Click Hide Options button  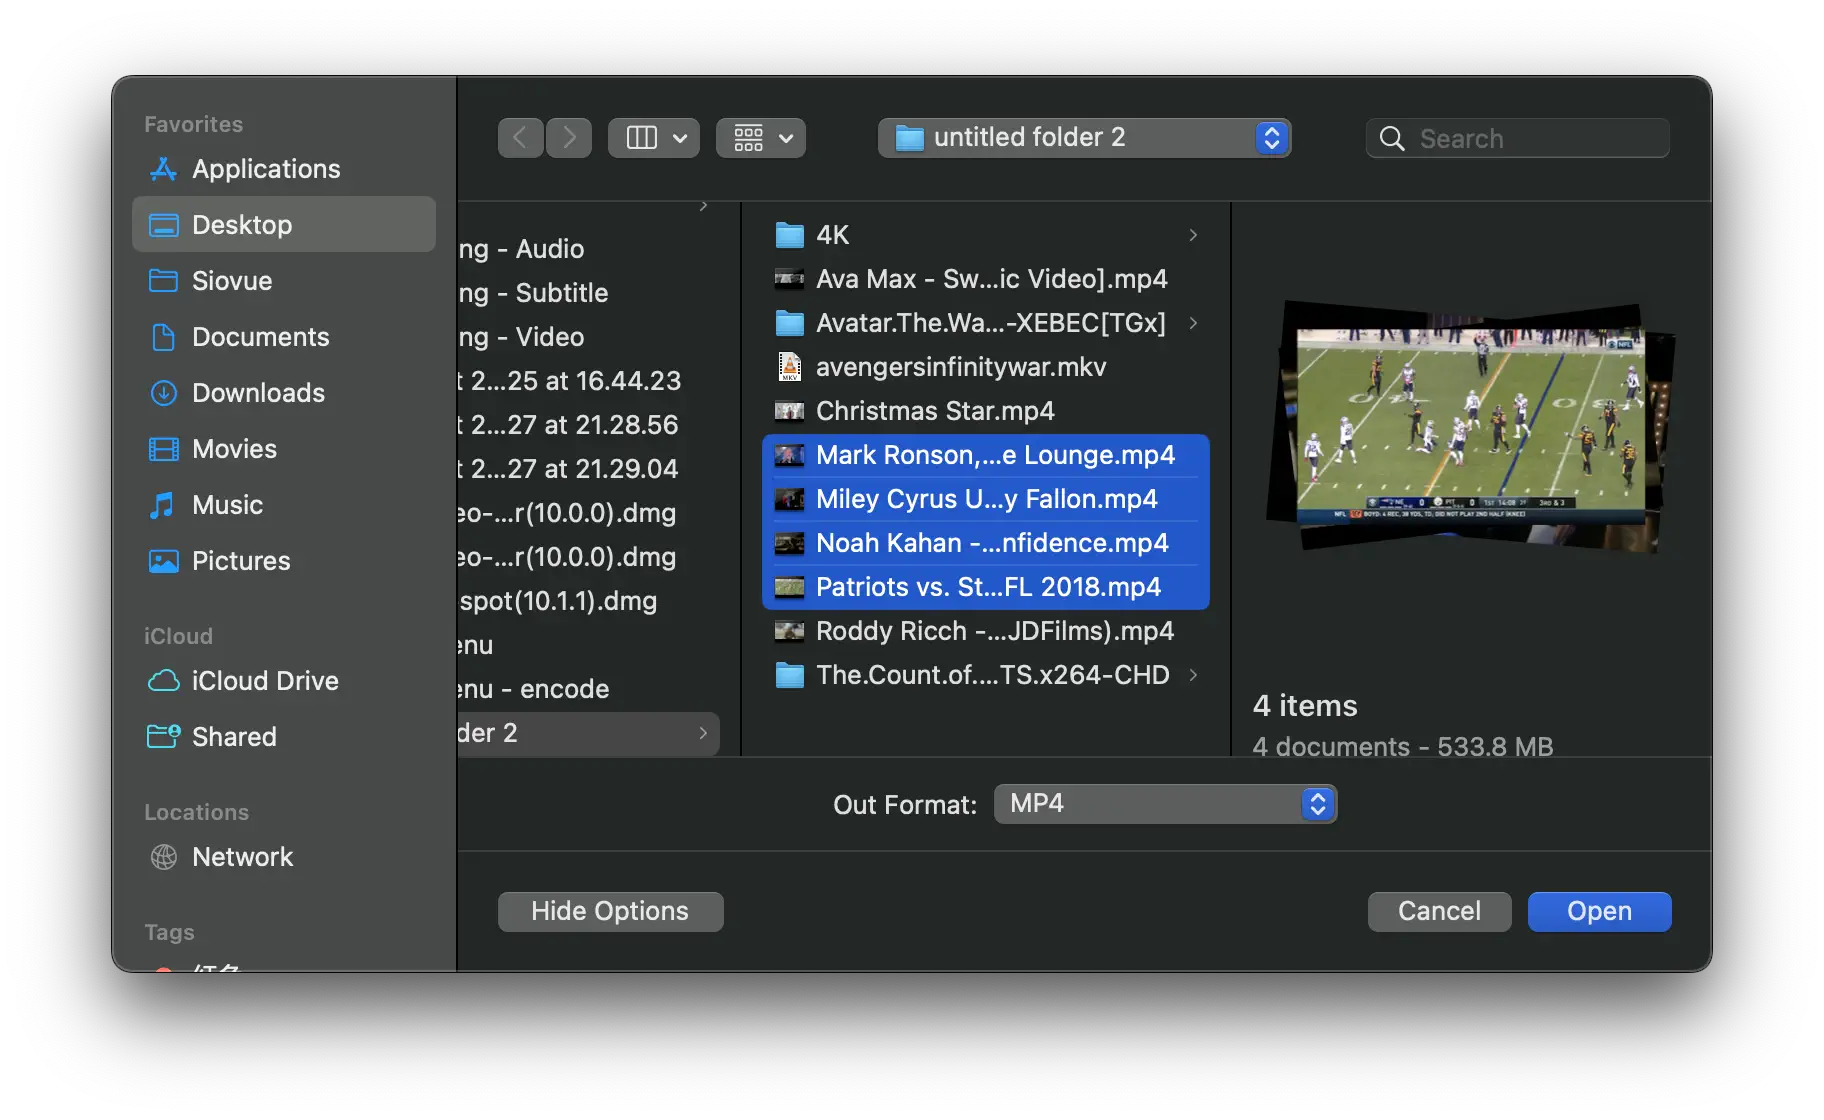611,911
